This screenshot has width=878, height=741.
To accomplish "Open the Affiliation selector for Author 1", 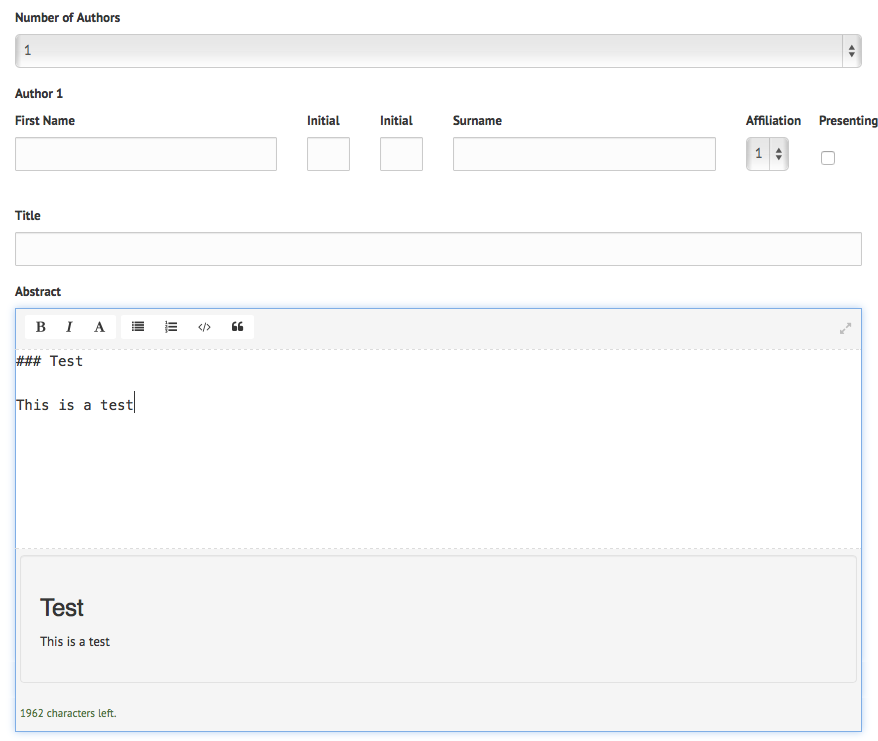I will pyautogui.click(x=767, y=154).
